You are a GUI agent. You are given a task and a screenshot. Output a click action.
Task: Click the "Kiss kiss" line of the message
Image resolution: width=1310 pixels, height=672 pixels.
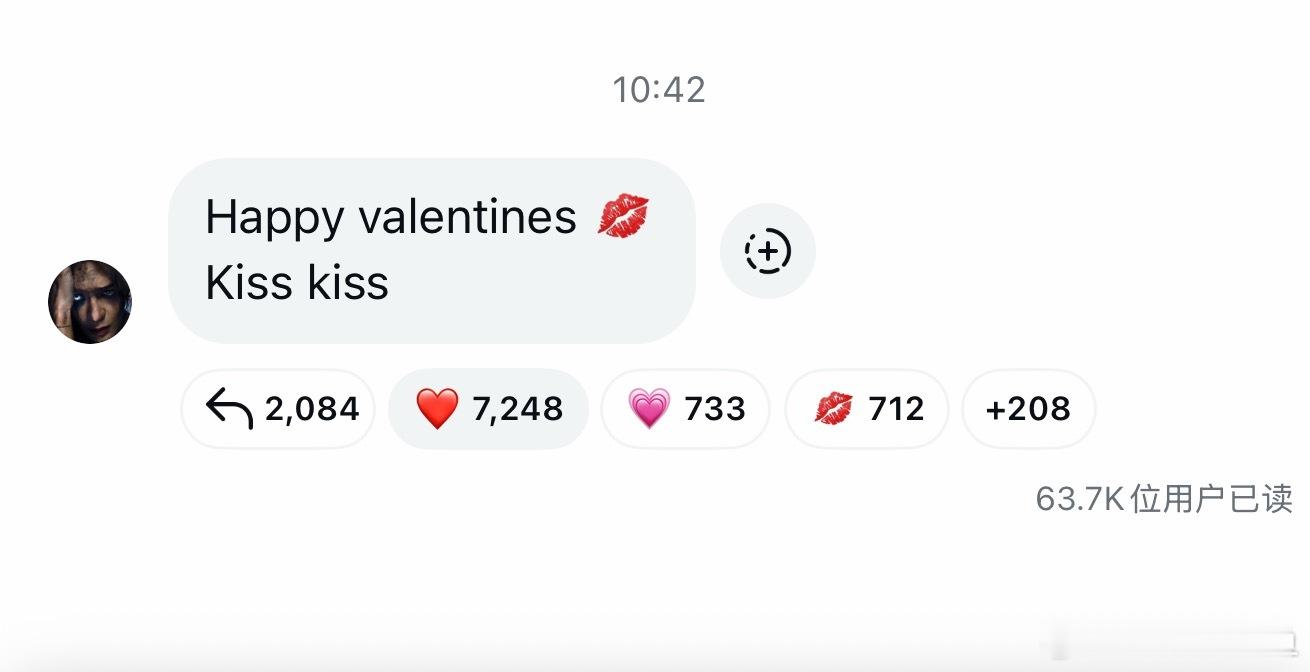(x=297, y=283)
